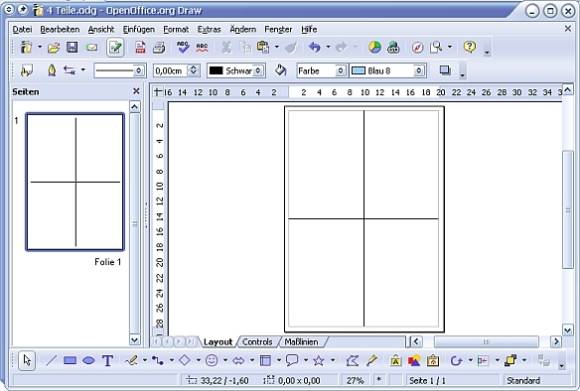Toggle Fontwork Gallery icon

click(395, 360)
